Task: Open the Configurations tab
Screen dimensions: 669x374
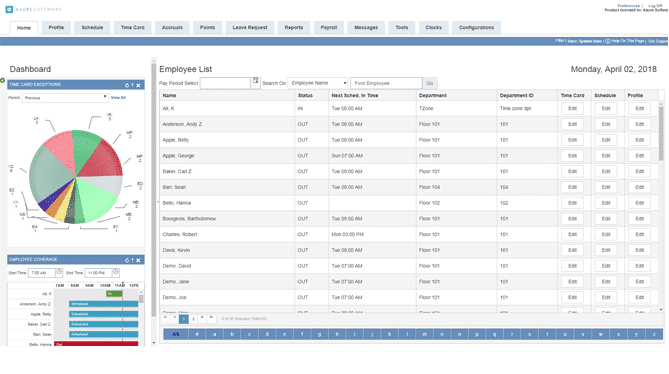Action: point(476,27)
